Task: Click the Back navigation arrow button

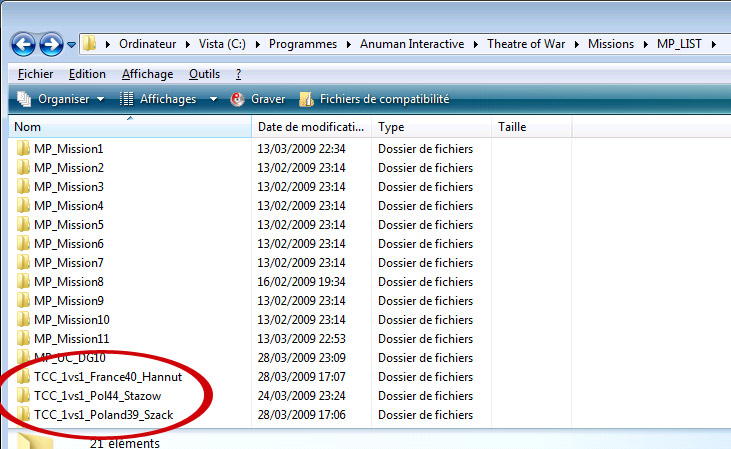Action: (24, 44)
